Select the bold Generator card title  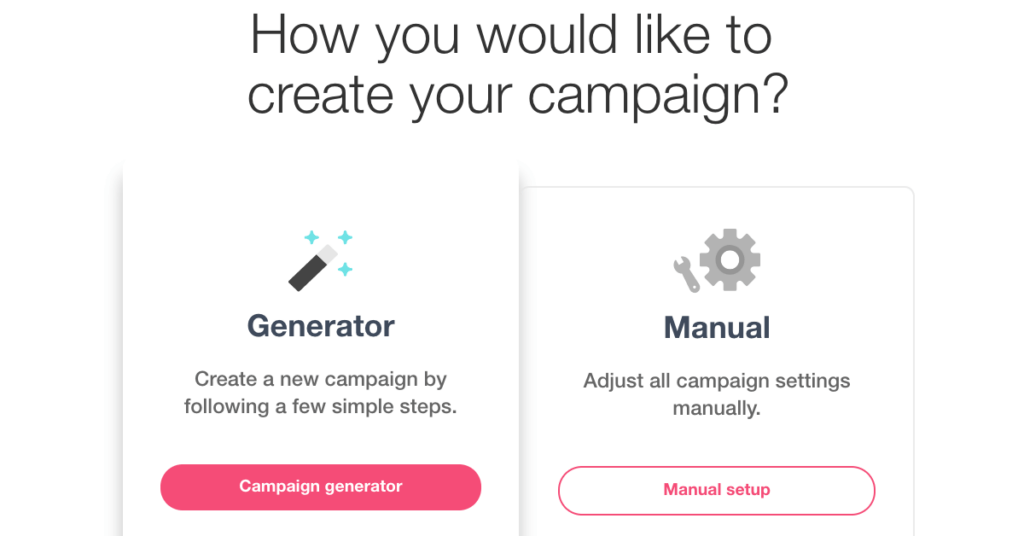click(x=320, y=326)
